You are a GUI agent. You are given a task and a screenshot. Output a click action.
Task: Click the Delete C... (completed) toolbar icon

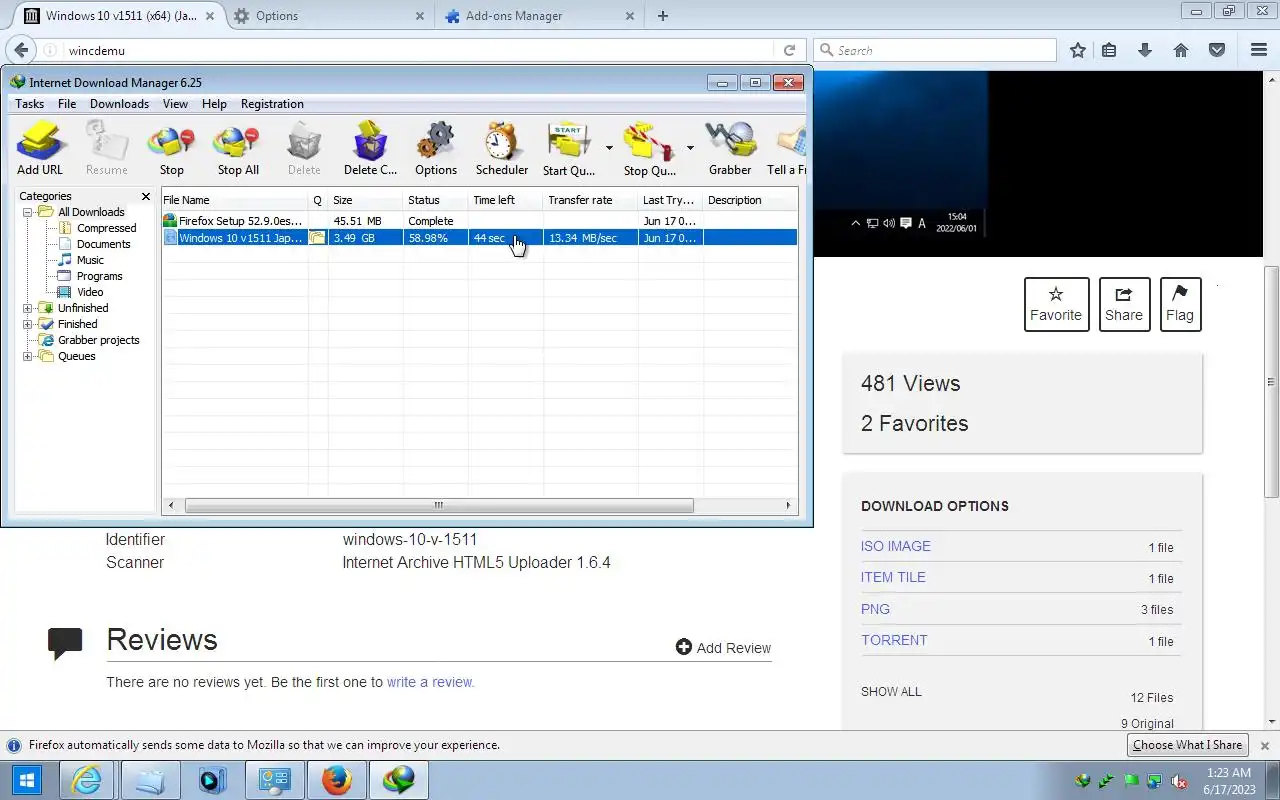[370, 148]
